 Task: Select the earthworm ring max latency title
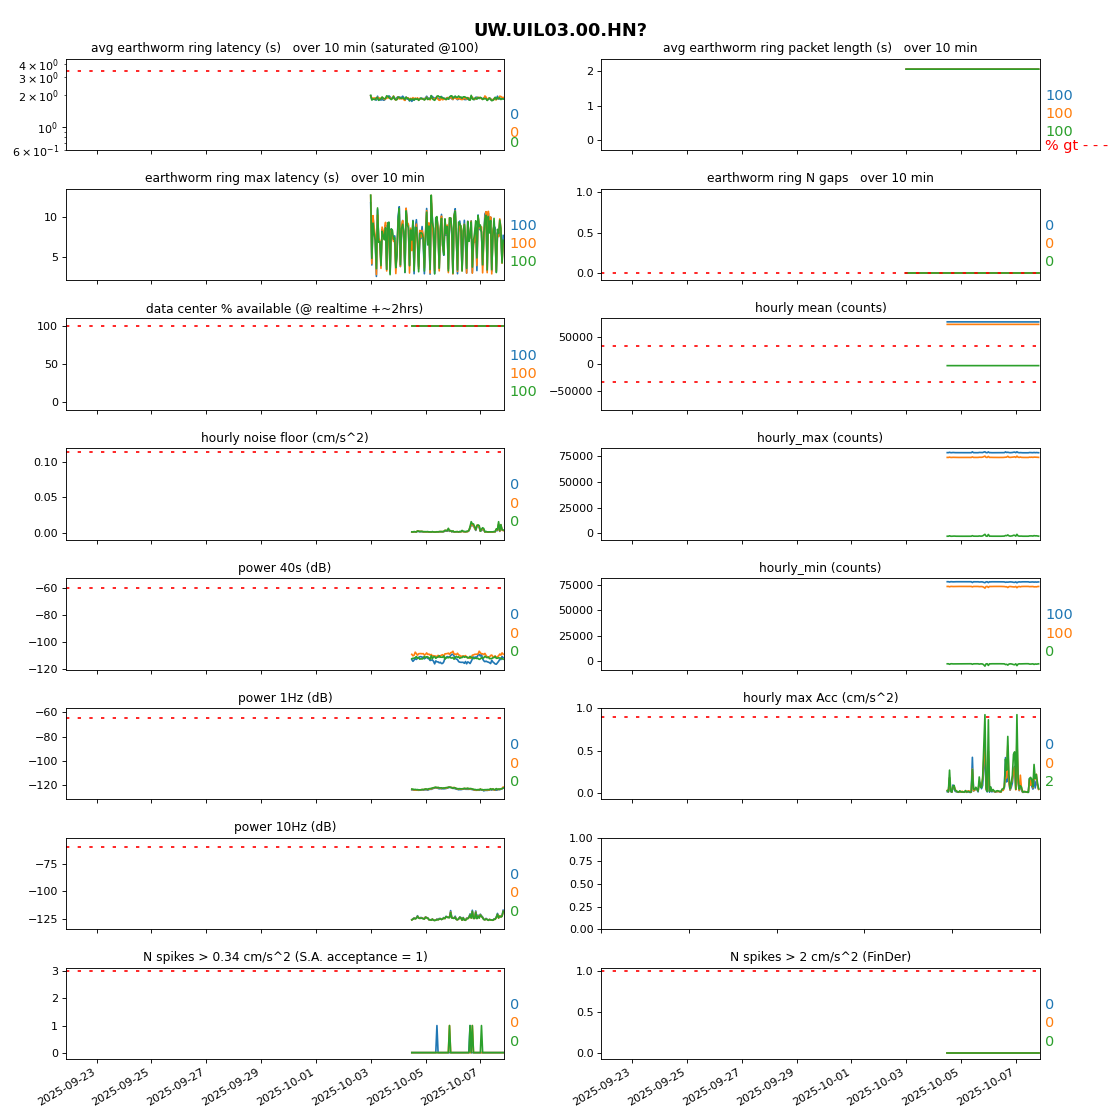285,178
